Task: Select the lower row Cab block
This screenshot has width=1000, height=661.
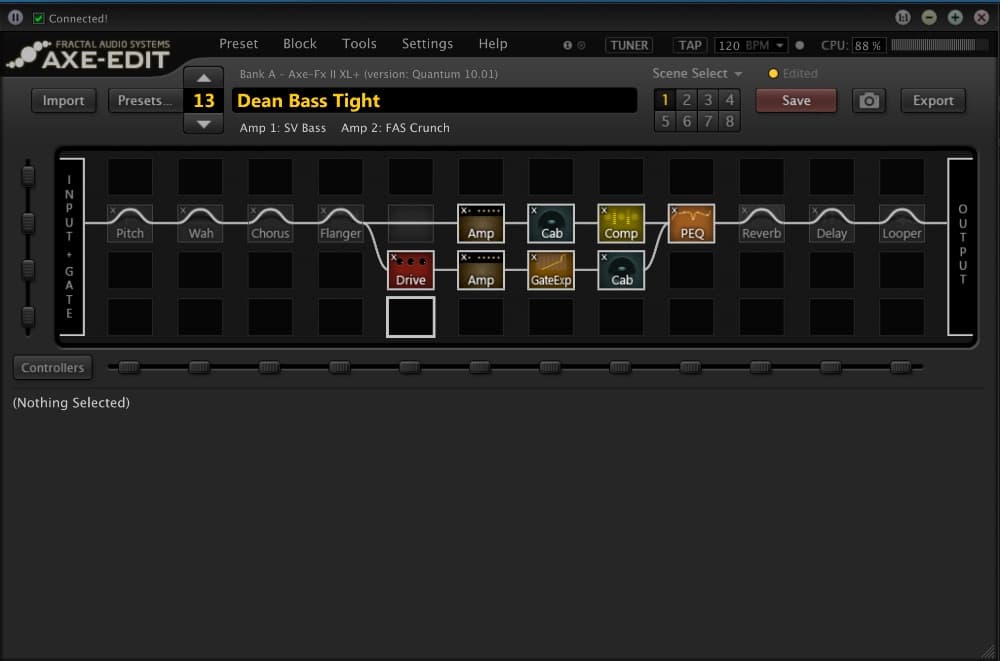Action: [x=621, y=271]
